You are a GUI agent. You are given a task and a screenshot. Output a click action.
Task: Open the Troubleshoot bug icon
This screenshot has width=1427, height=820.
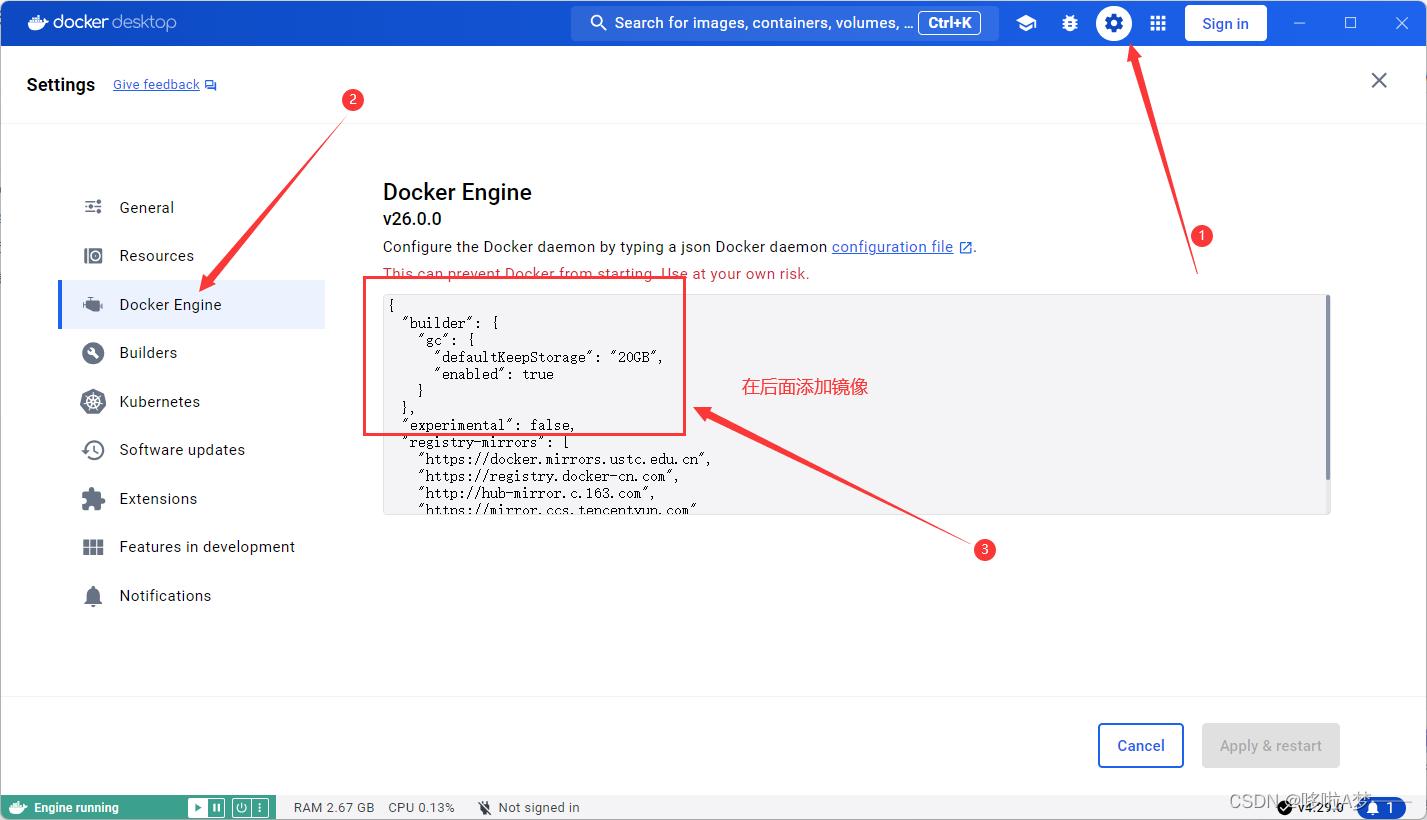click(1070, 22)
